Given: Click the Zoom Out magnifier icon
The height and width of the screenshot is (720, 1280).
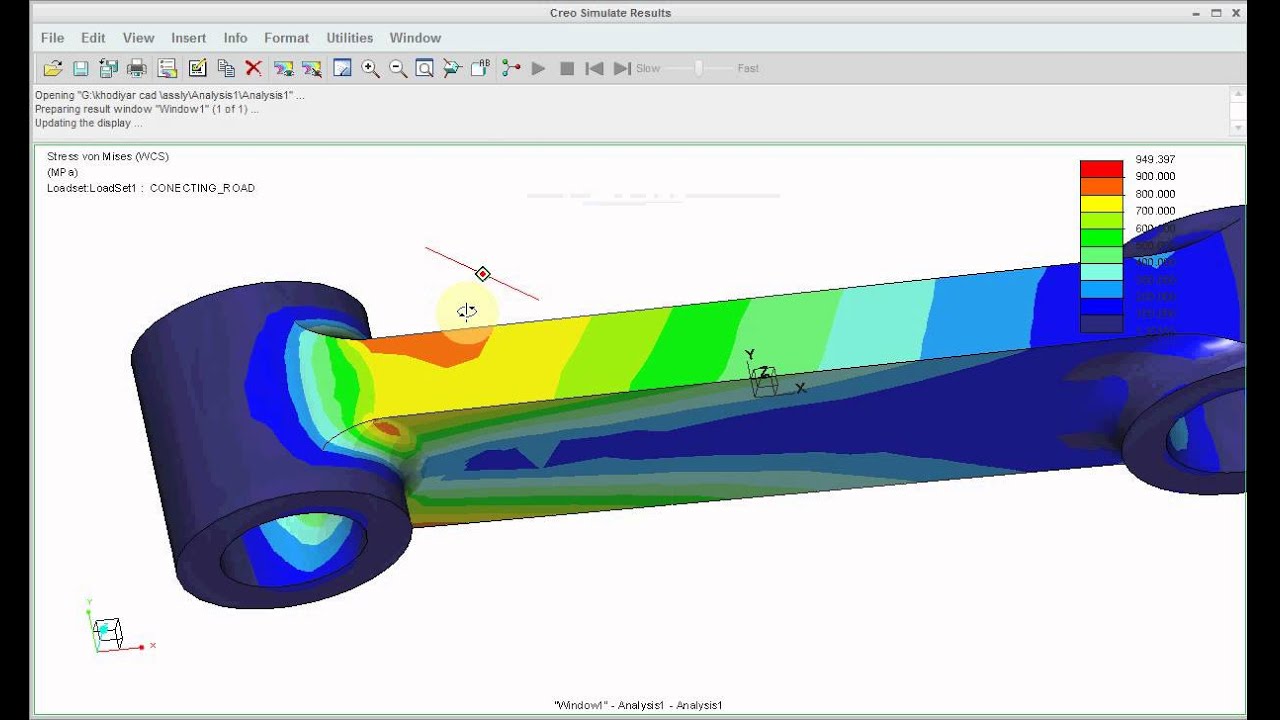Looking at the screenshot, I should 398,68.
